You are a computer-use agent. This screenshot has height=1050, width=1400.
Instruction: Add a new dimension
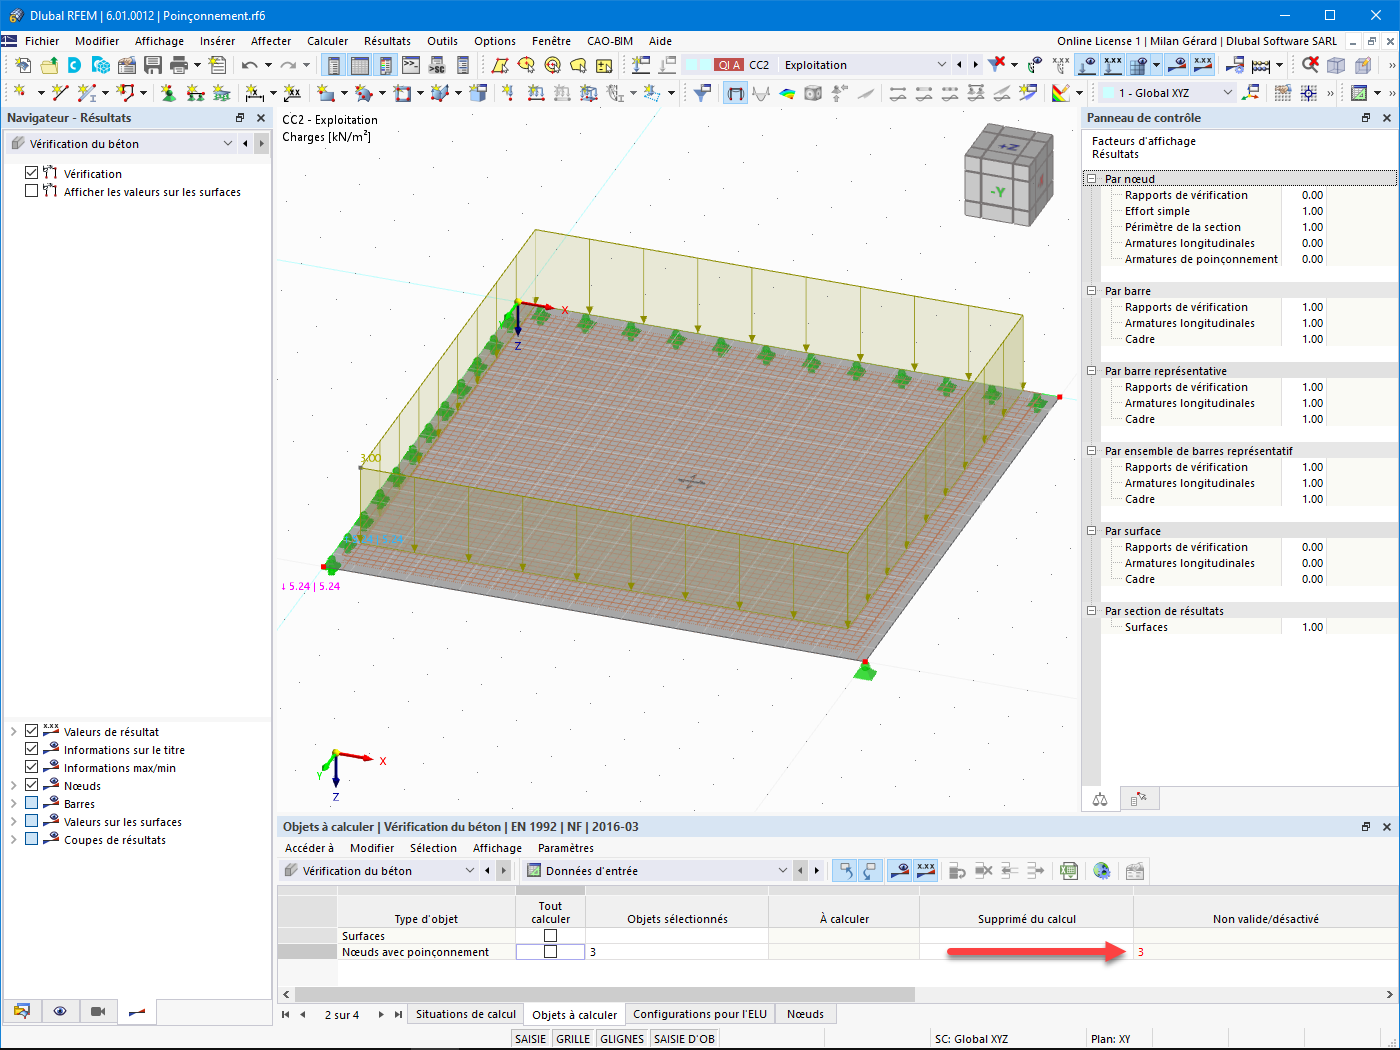pyautogui.click(x=255, y=93)
